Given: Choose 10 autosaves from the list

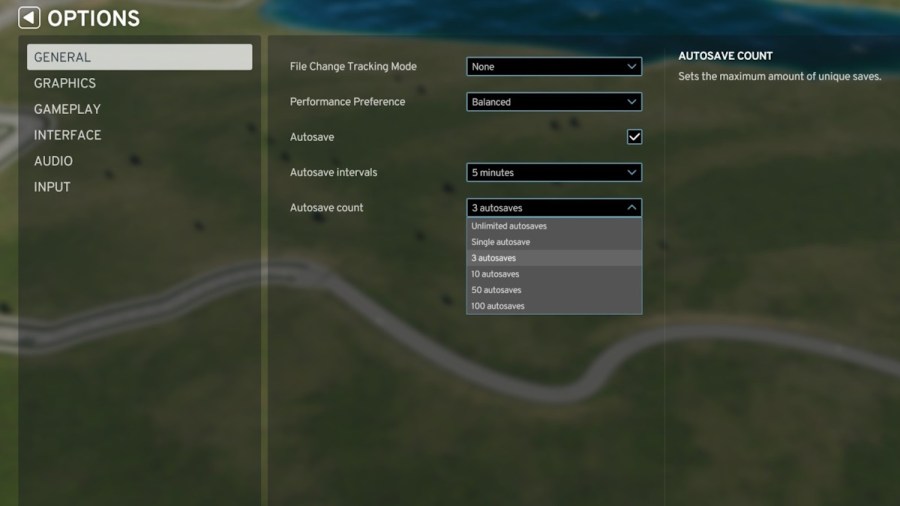Looking at the screenshot, I should point(554,274).
